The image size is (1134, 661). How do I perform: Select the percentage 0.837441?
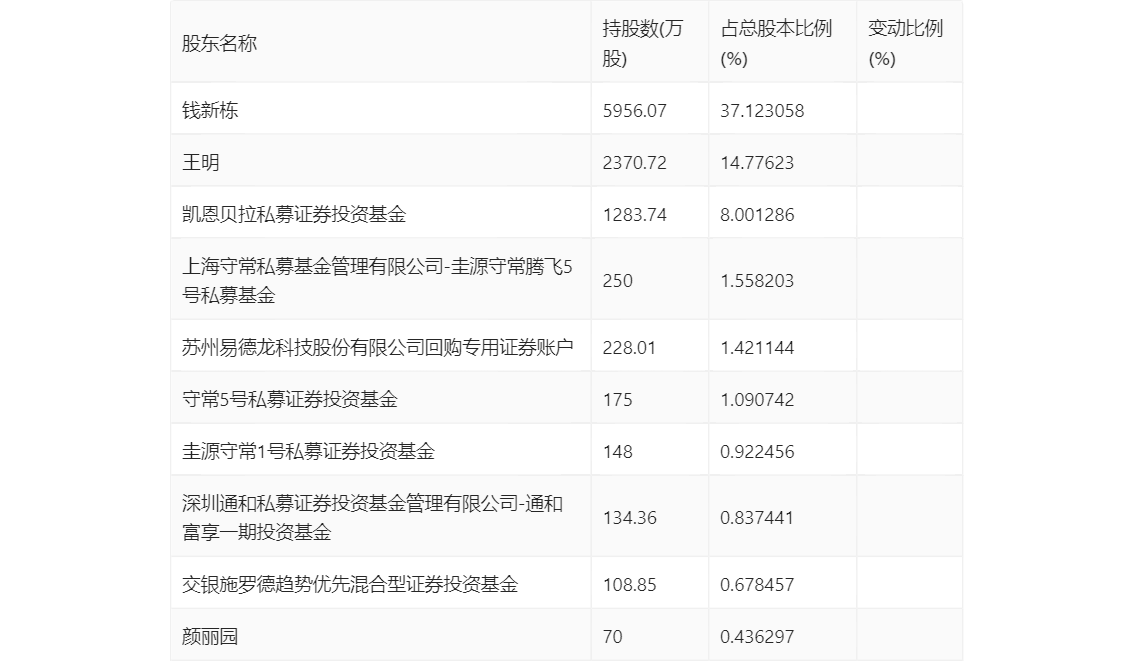coord(756,518)
